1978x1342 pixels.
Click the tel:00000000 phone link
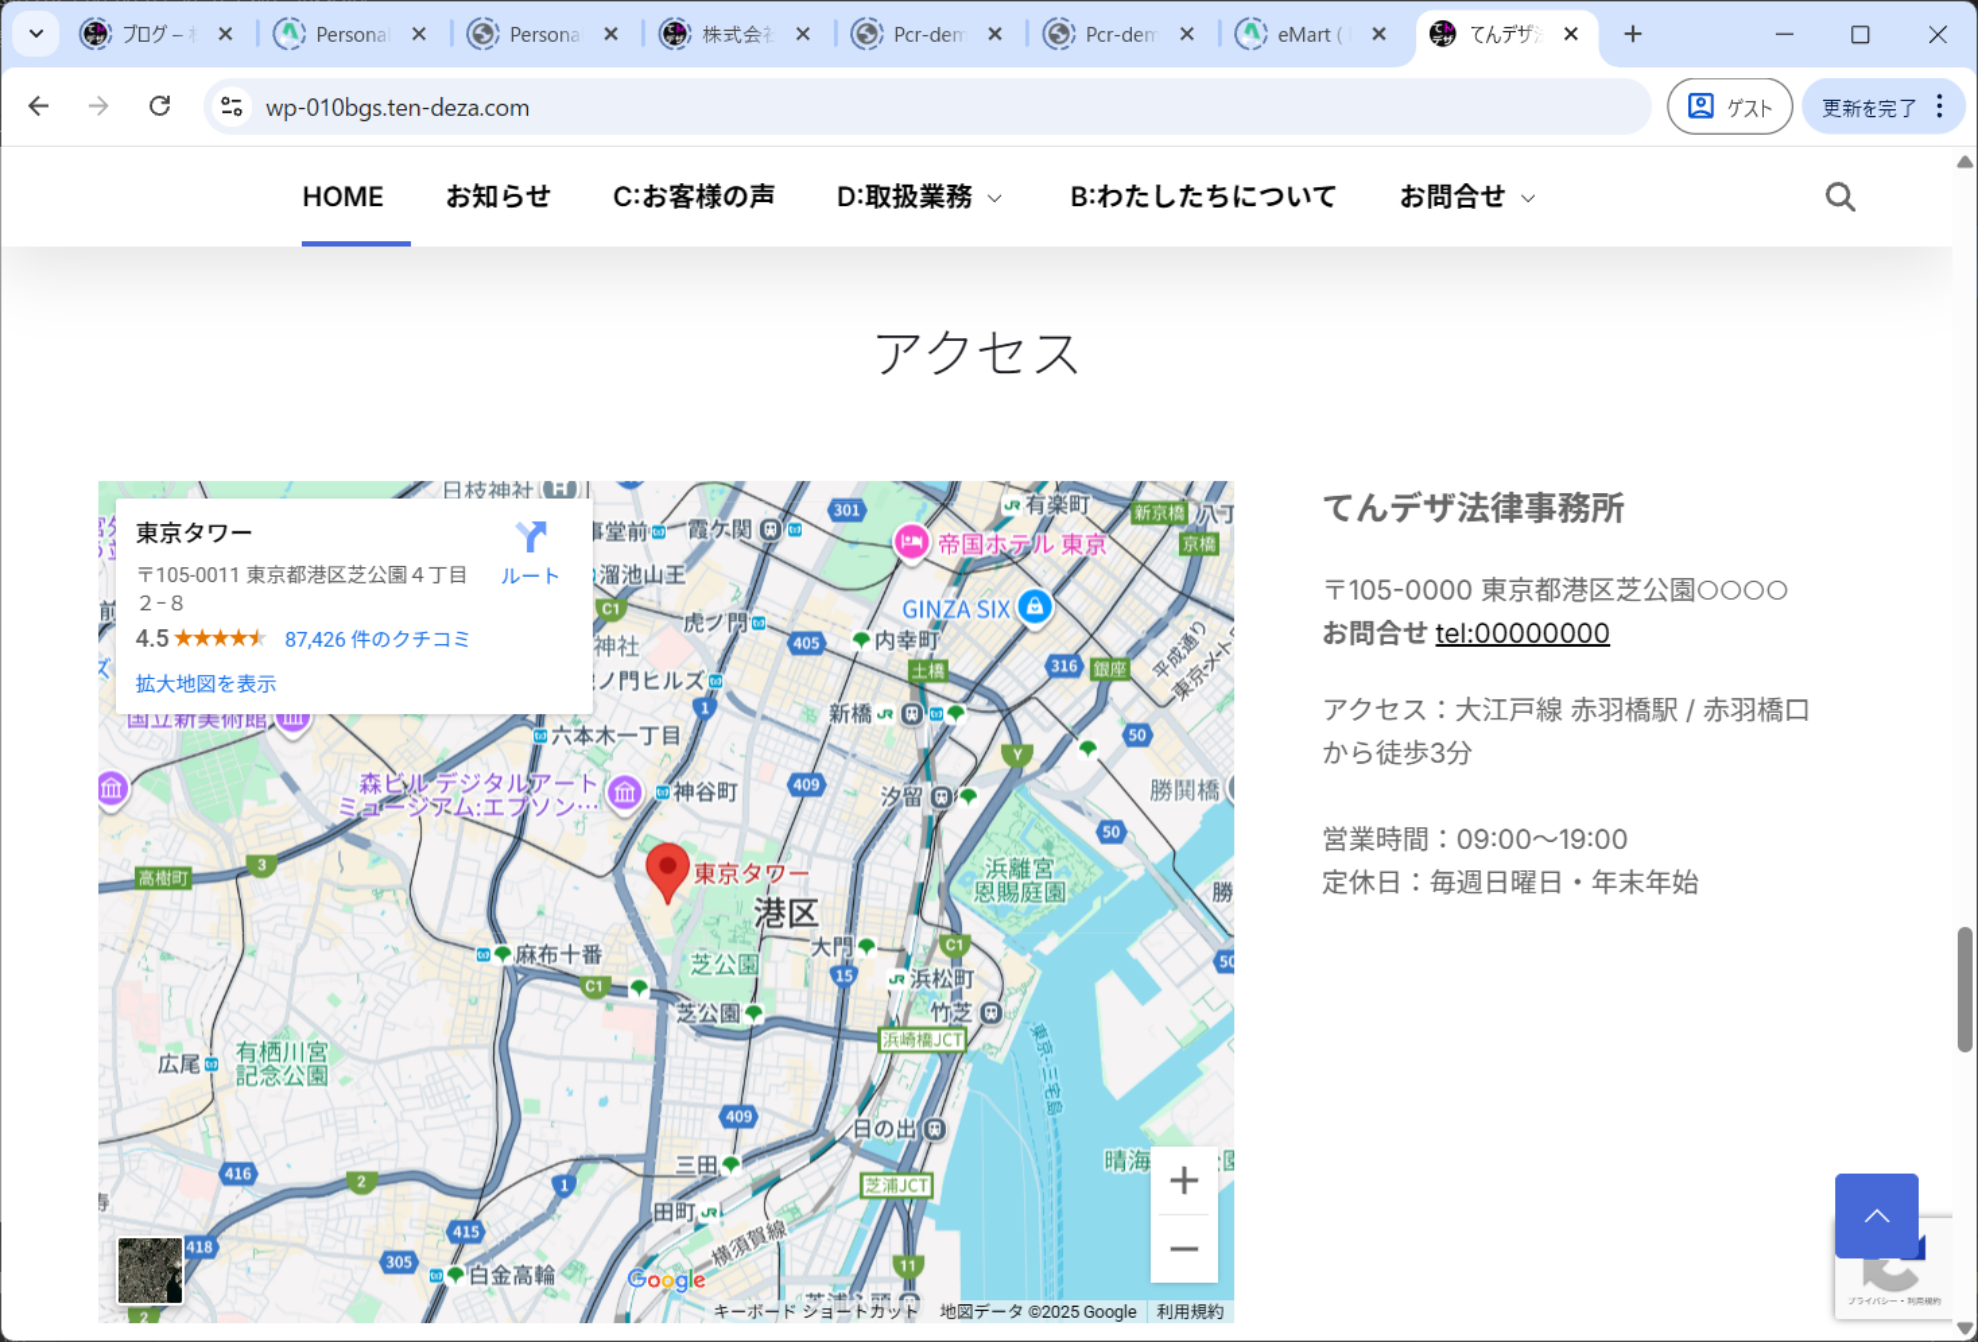(1521, 633)
